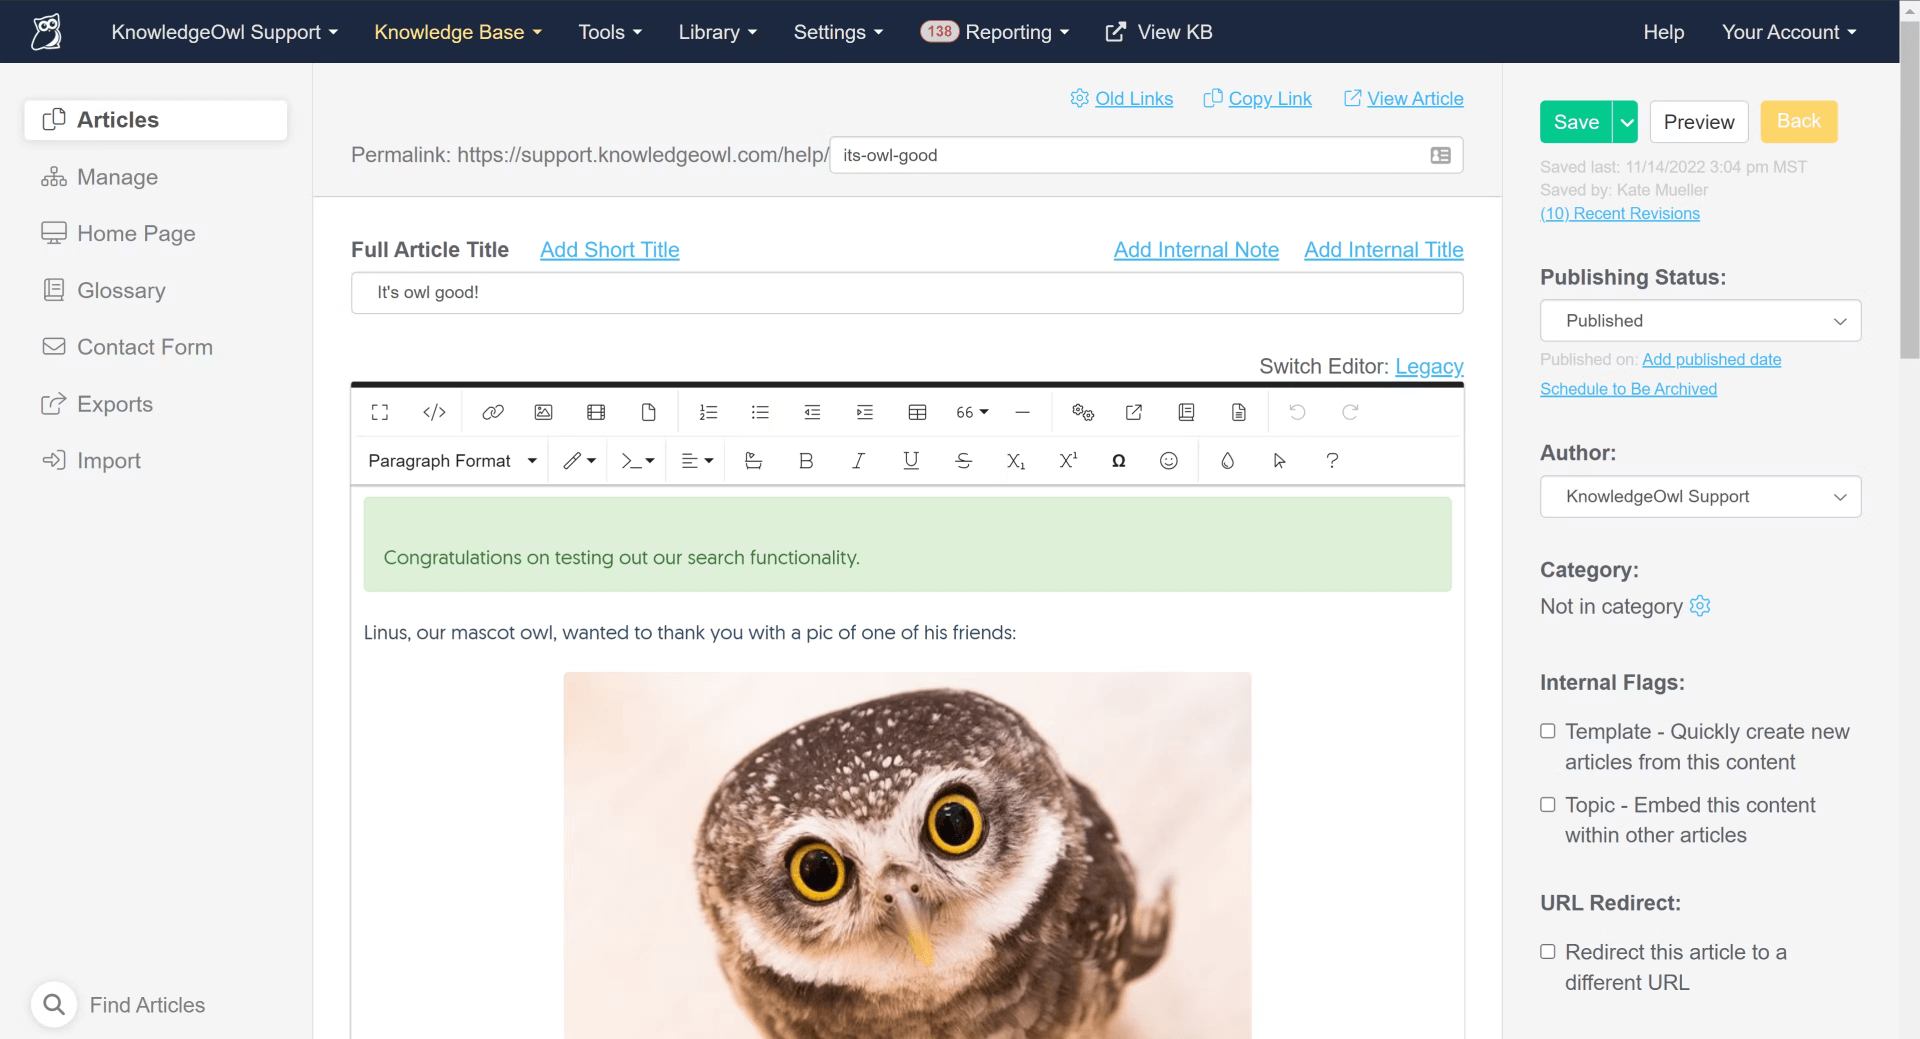Click the Find Articles search icon
This screenshot has width=1920, height=1039.
click(x=54, y=1004)
